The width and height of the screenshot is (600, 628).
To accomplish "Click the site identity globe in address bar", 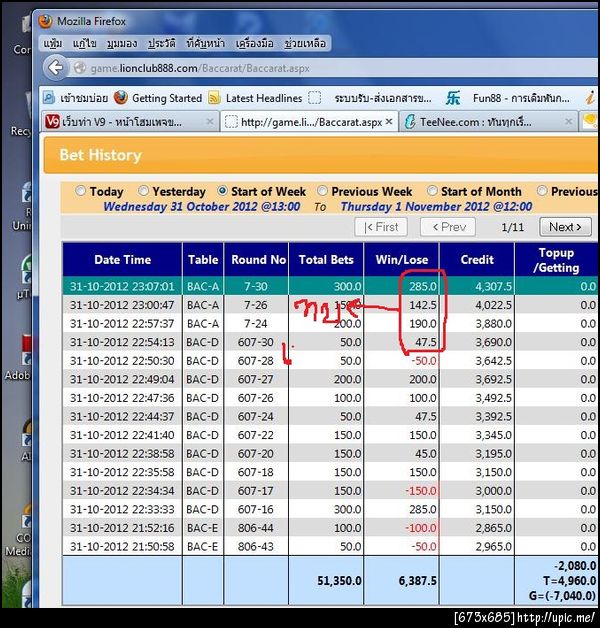I will click(x=80, y=68).
